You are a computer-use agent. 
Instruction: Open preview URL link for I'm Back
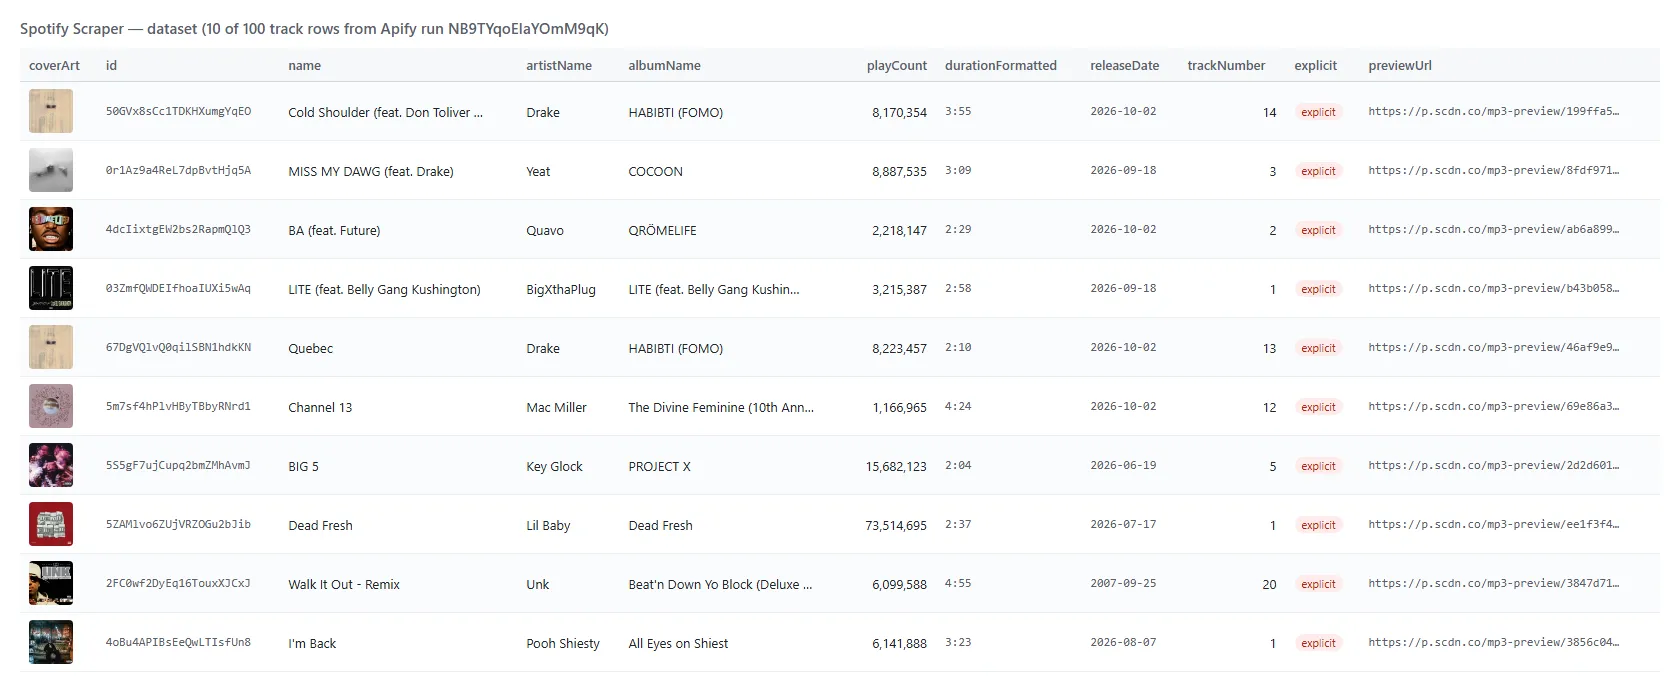(x=1493, y=642)
